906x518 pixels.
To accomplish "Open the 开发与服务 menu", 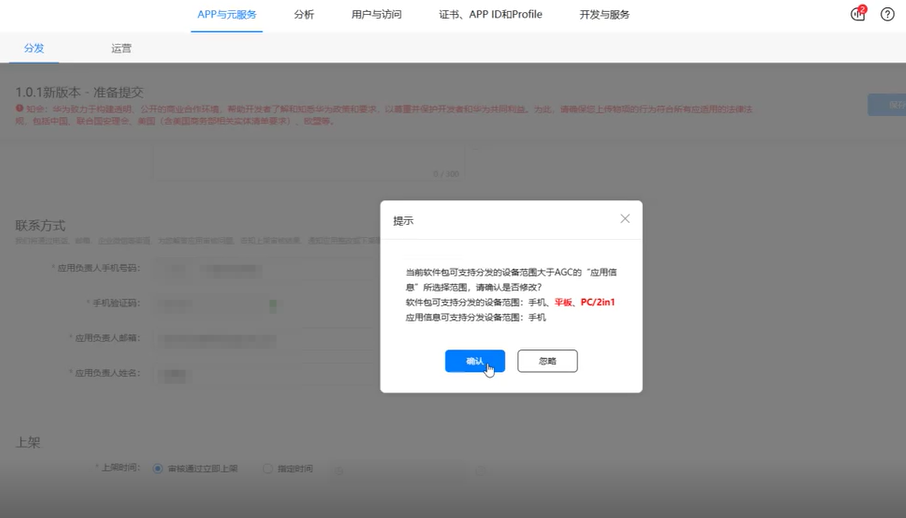I will [x=604, y=15].
